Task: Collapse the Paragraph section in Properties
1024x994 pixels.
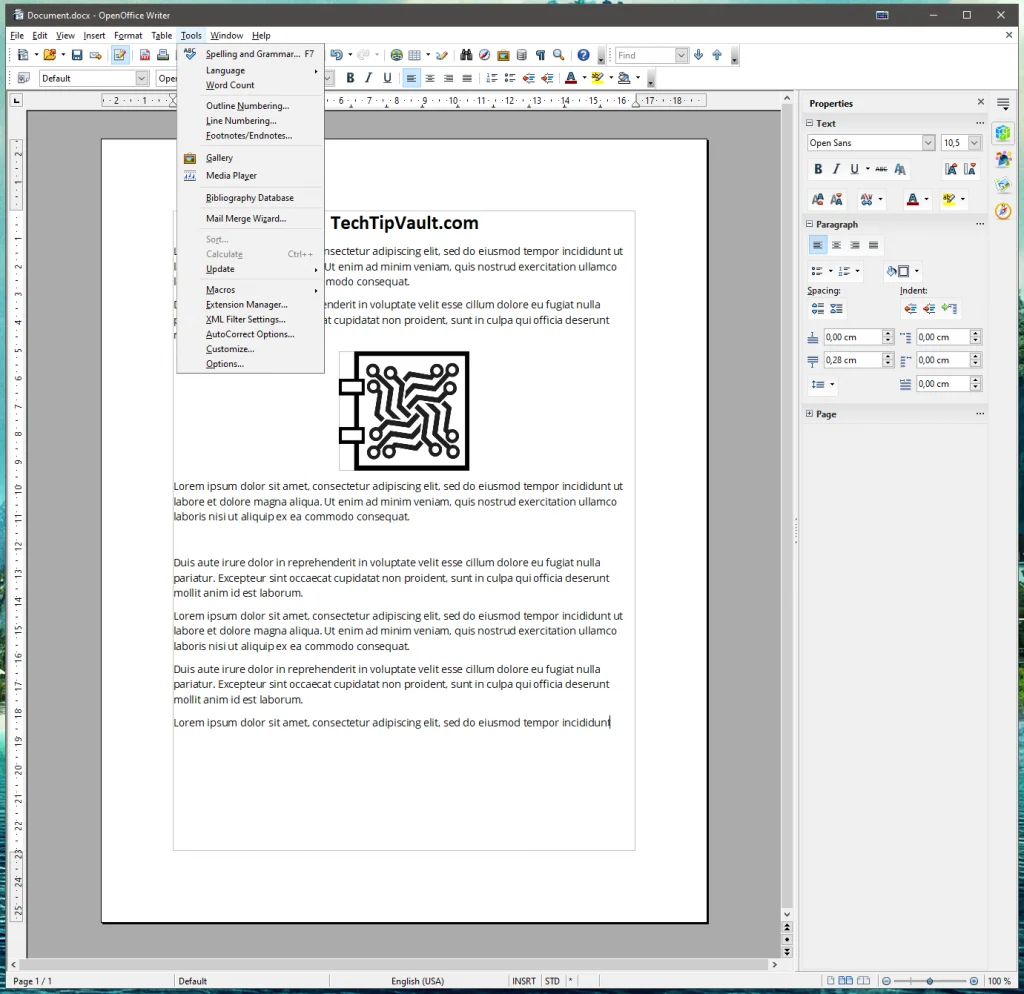Action: point(809,224)
